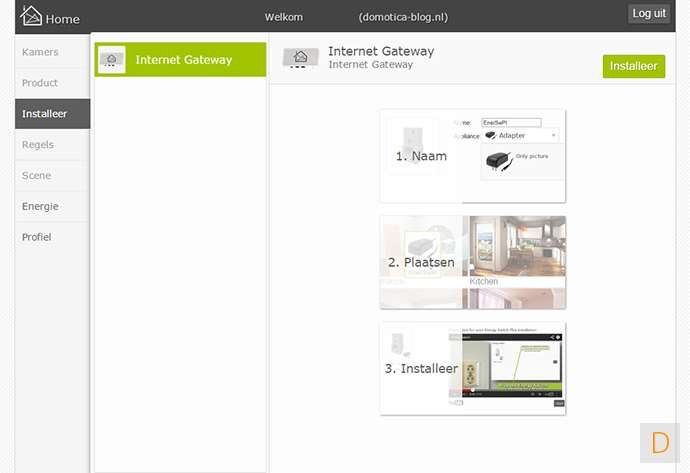Screen dimensions: 690x473
Task: Open the Product sidebar menu
Action: pos(52,83)
